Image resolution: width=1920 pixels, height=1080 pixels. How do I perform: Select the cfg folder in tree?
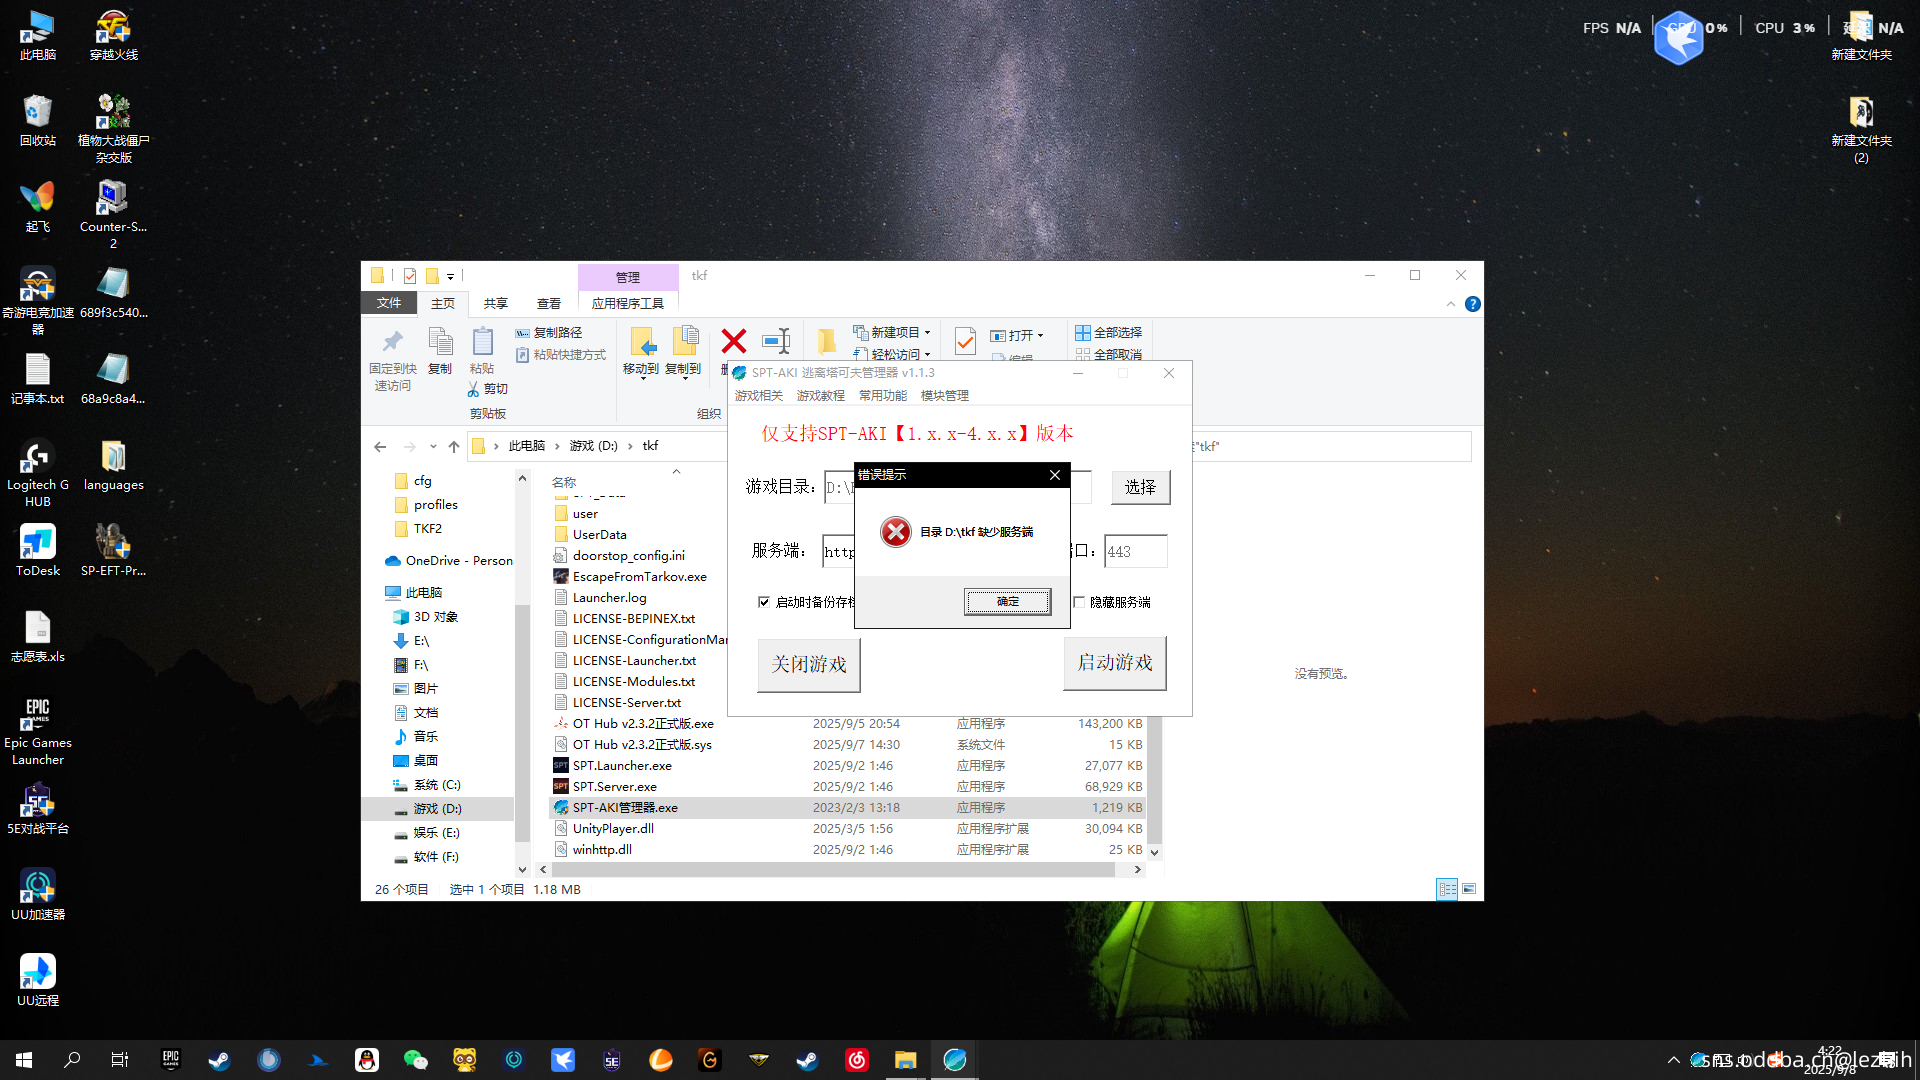[423, 481]
